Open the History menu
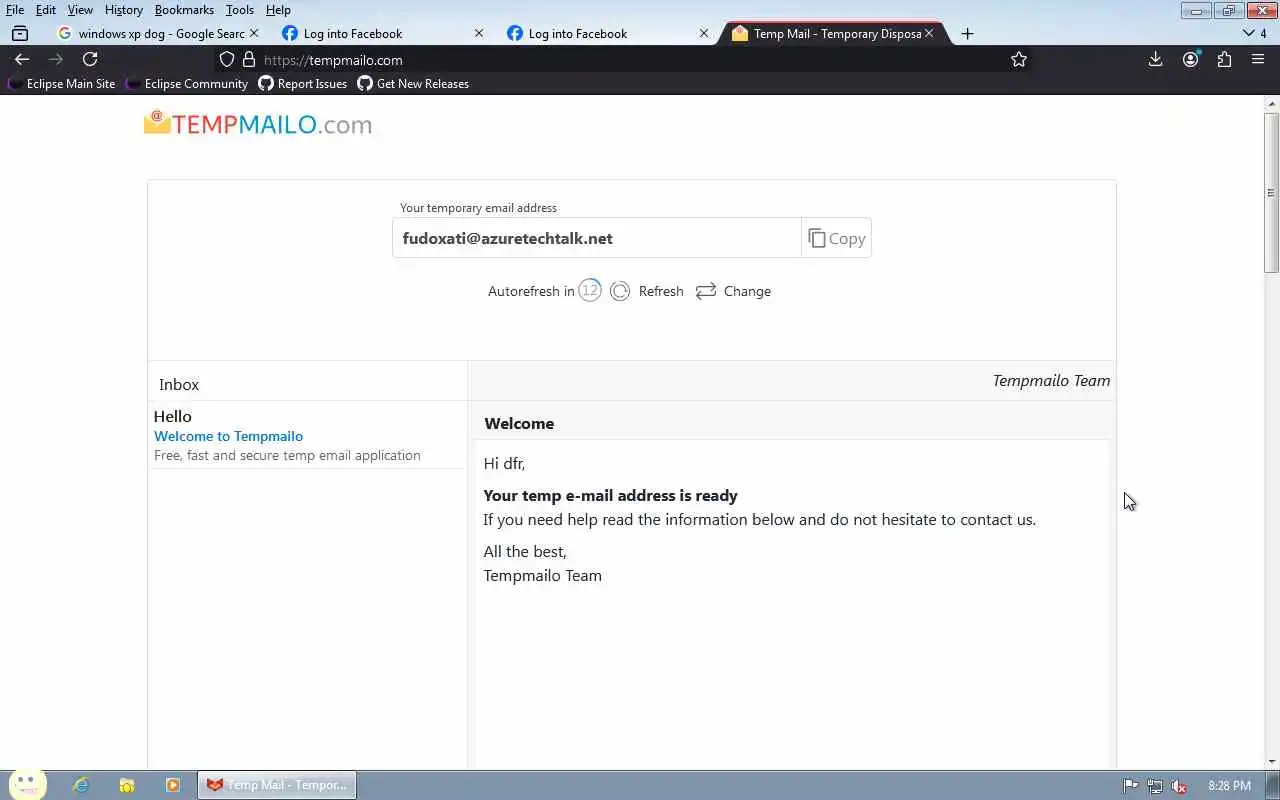 124,10
